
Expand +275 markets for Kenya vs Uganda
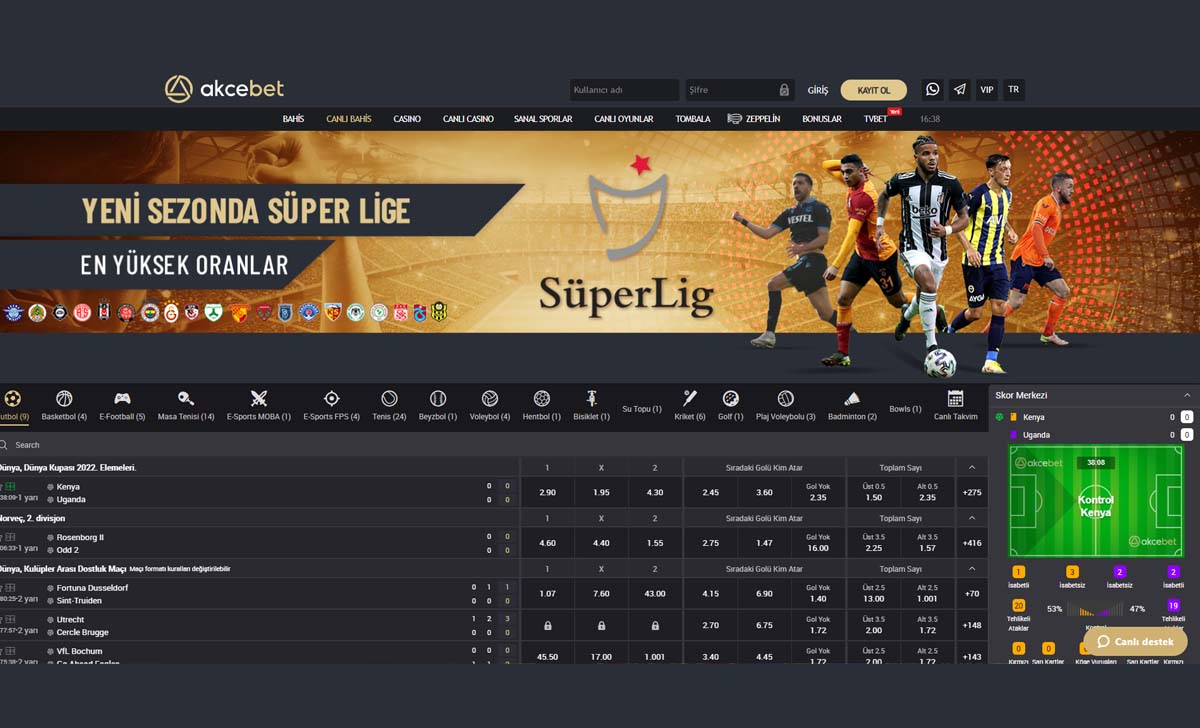971,493
